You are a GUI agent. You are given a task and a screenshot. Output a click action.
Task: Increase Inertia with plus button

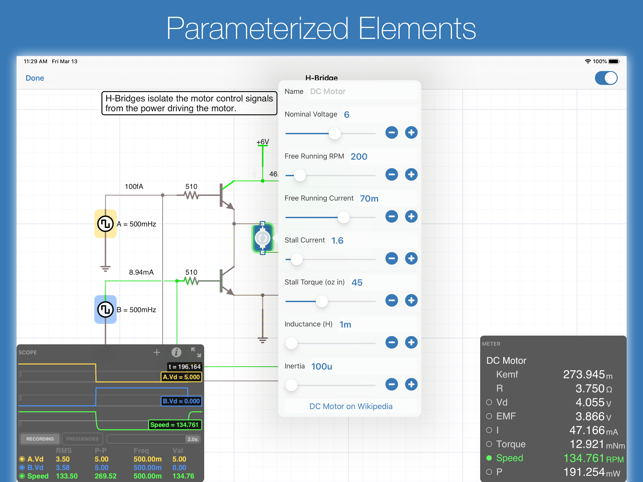[x=411, y=384]
